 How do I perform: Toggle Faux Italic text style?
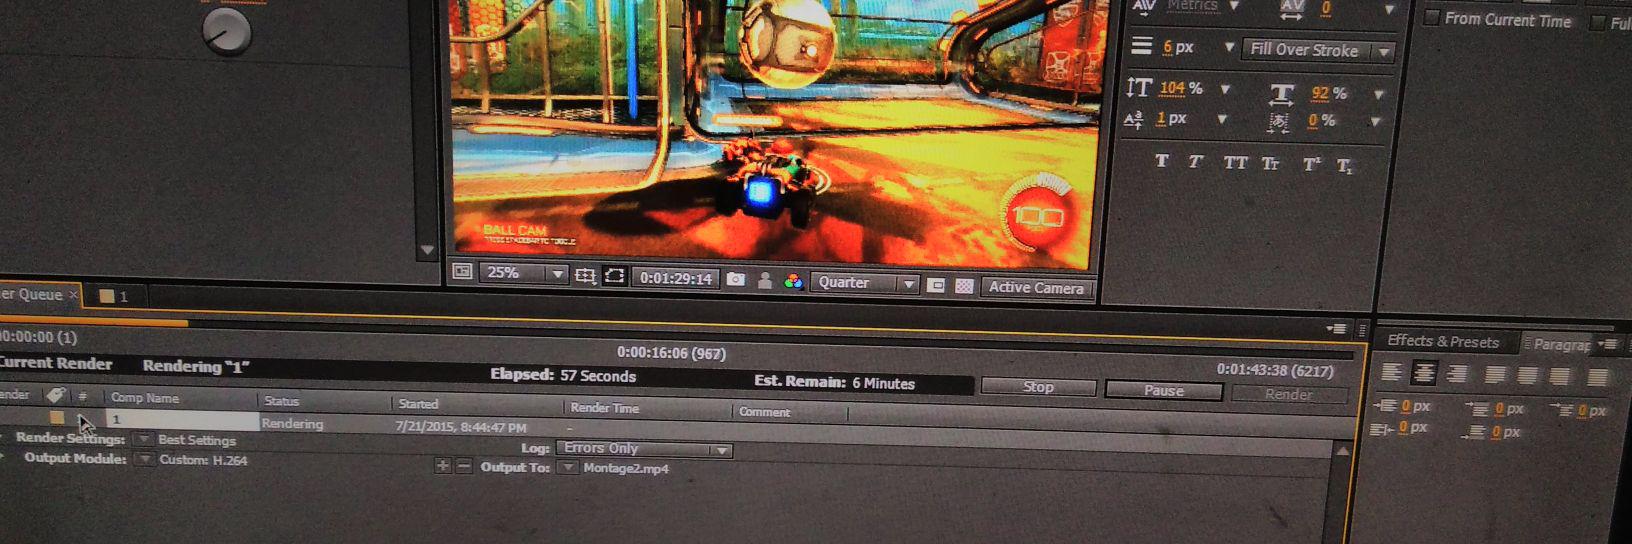(1195, 161)
